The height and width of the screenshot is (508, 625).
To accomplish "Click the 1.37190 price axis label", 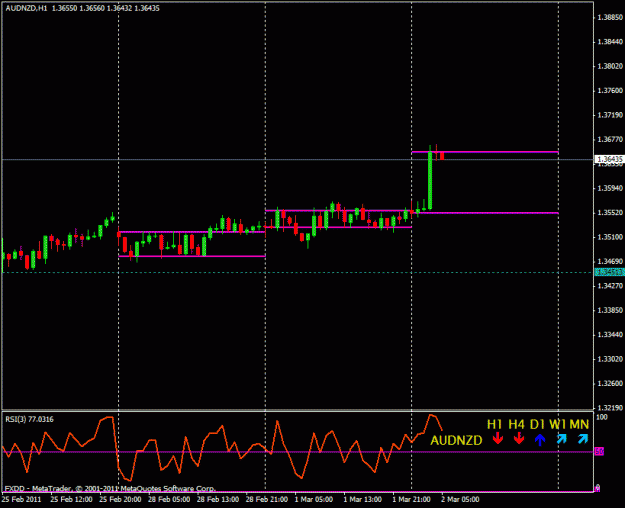I will 610,115.
